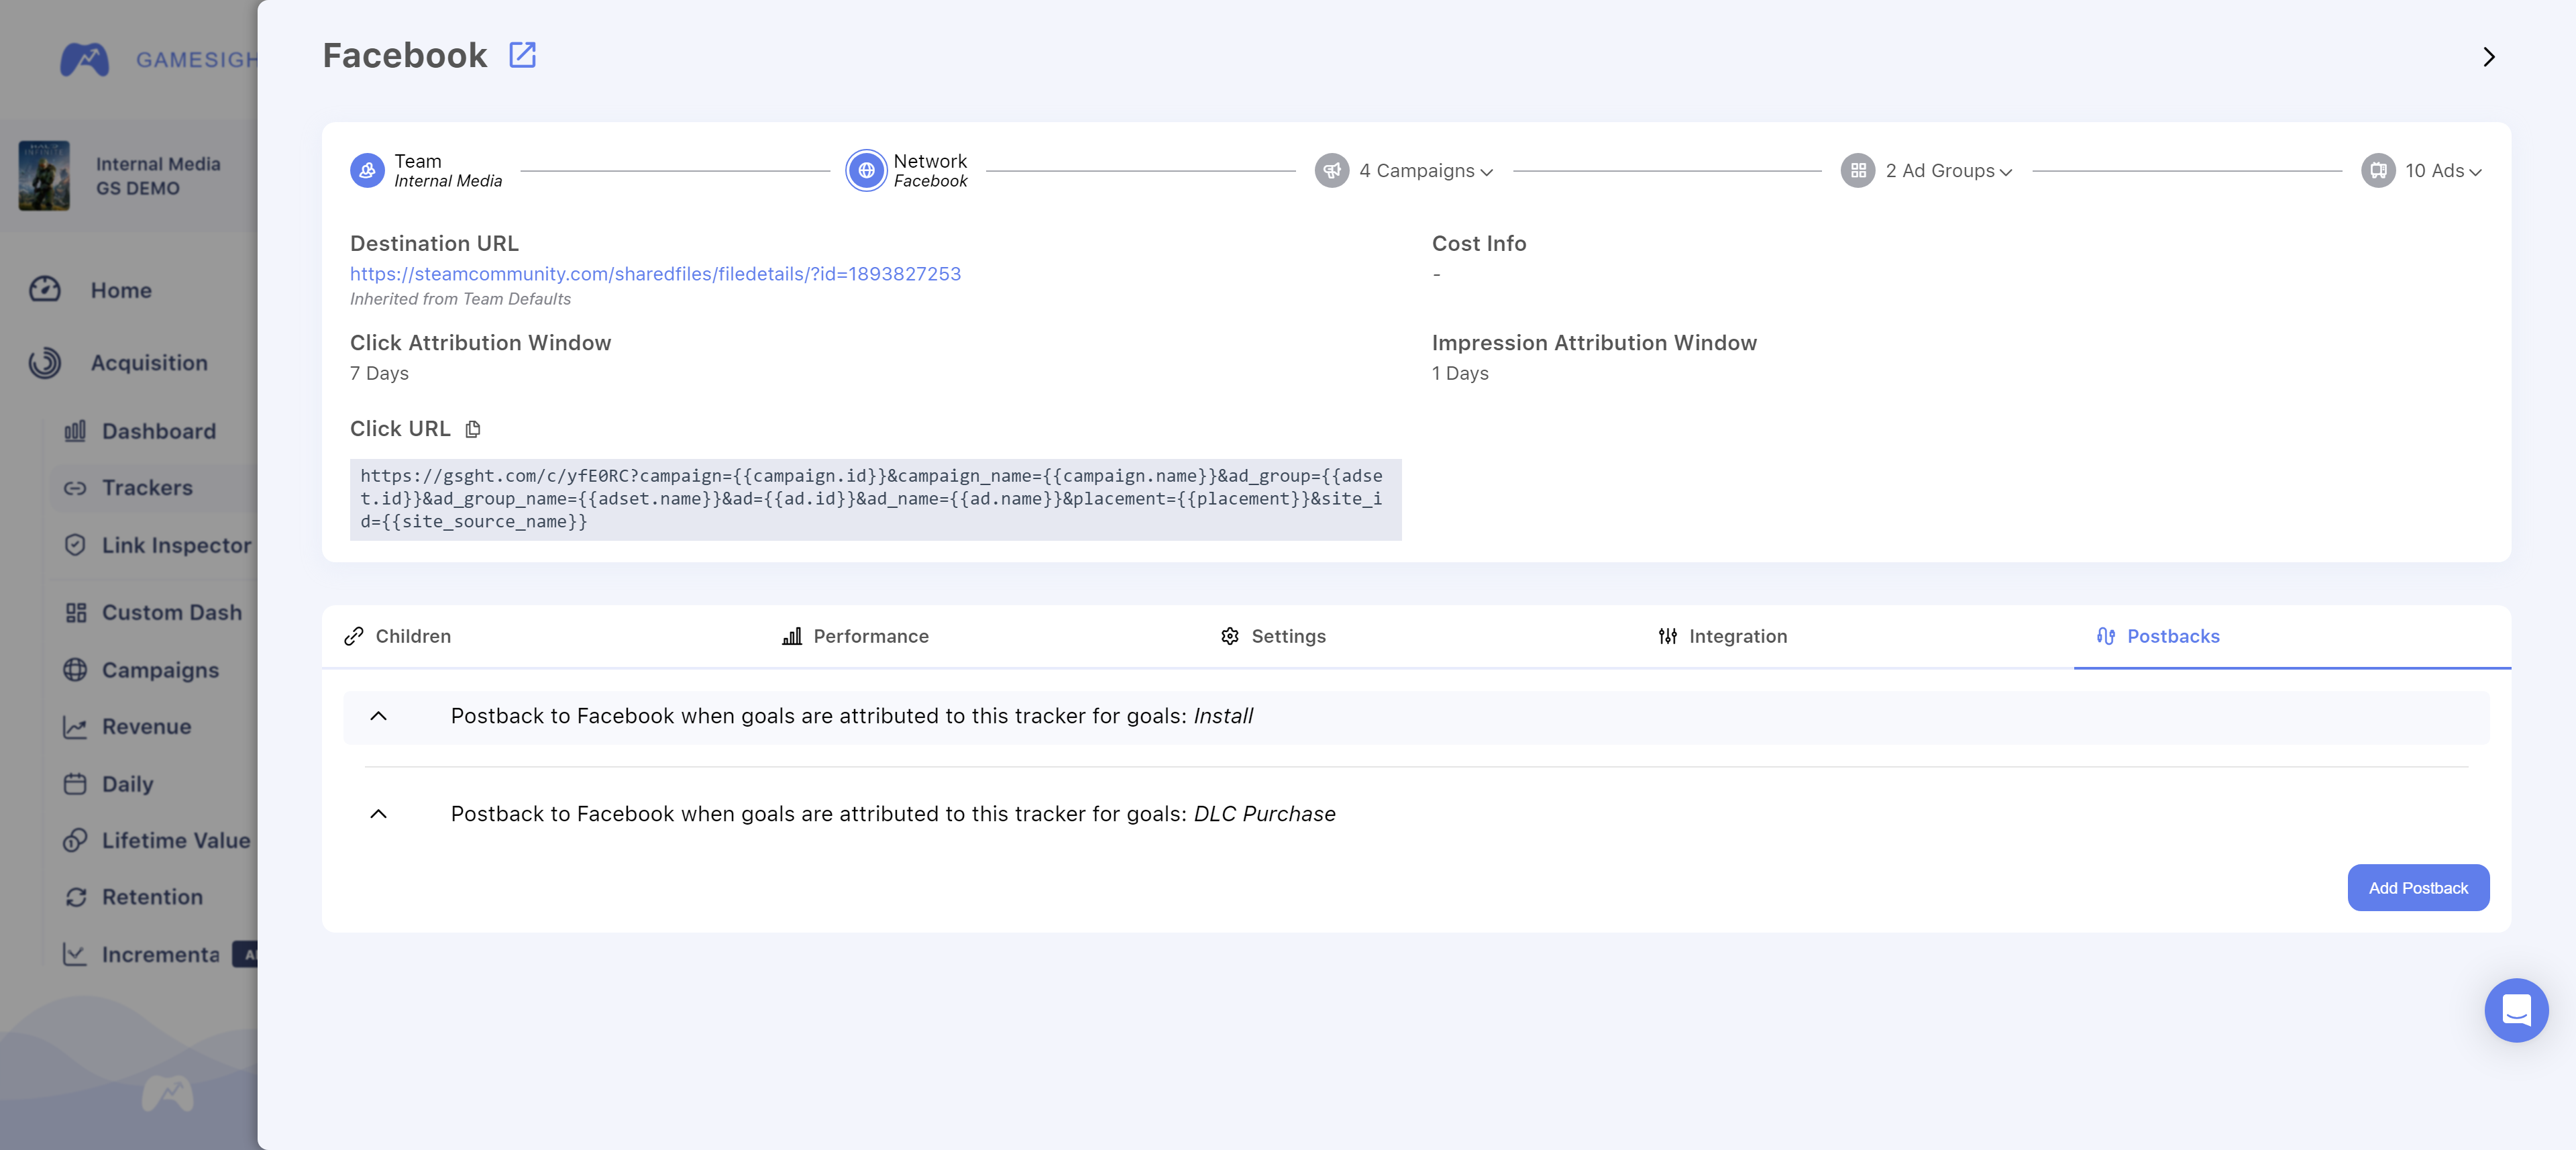The image size is (2576, 1150).
Task: Click the Gamesight logo icon
Action: pos(84,60)
